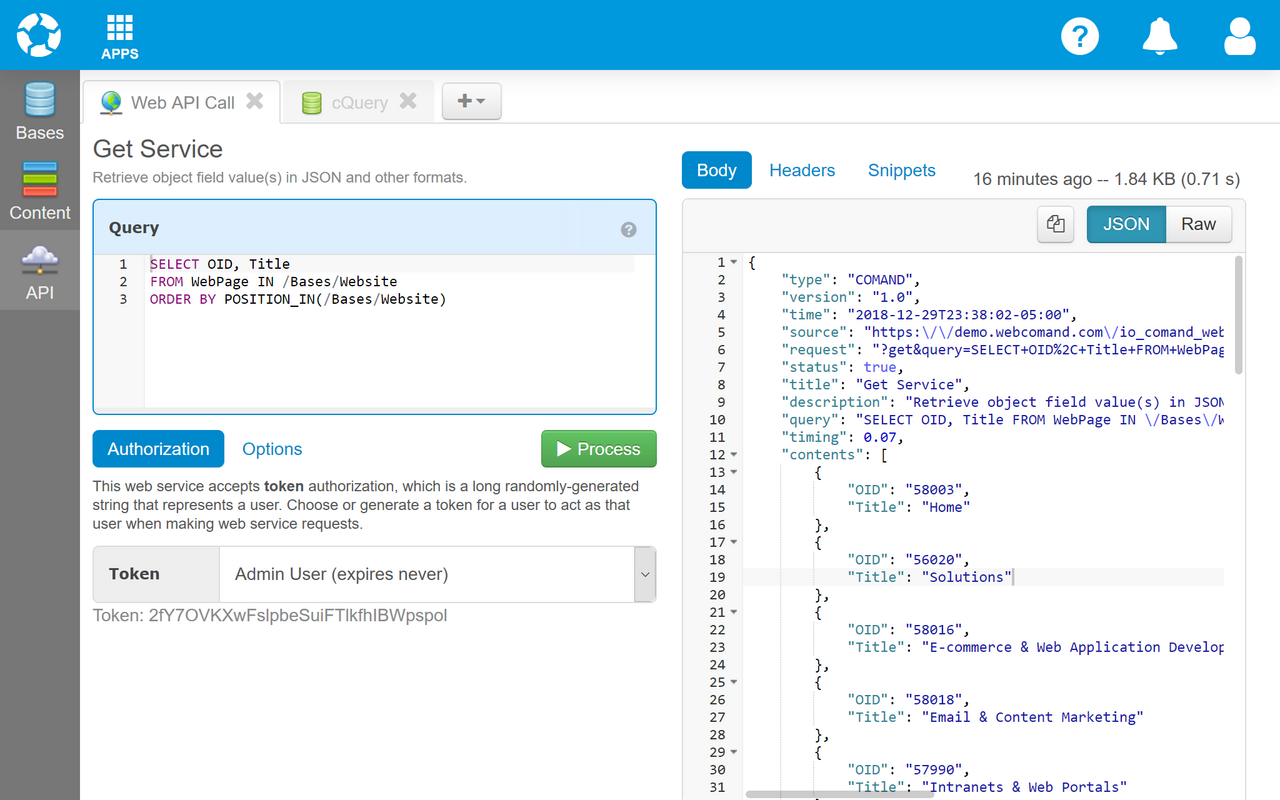This screenshot has height=800, width=1280.
Task: Open the Options link
Action: pyautogui.click(x=272, y=449)
